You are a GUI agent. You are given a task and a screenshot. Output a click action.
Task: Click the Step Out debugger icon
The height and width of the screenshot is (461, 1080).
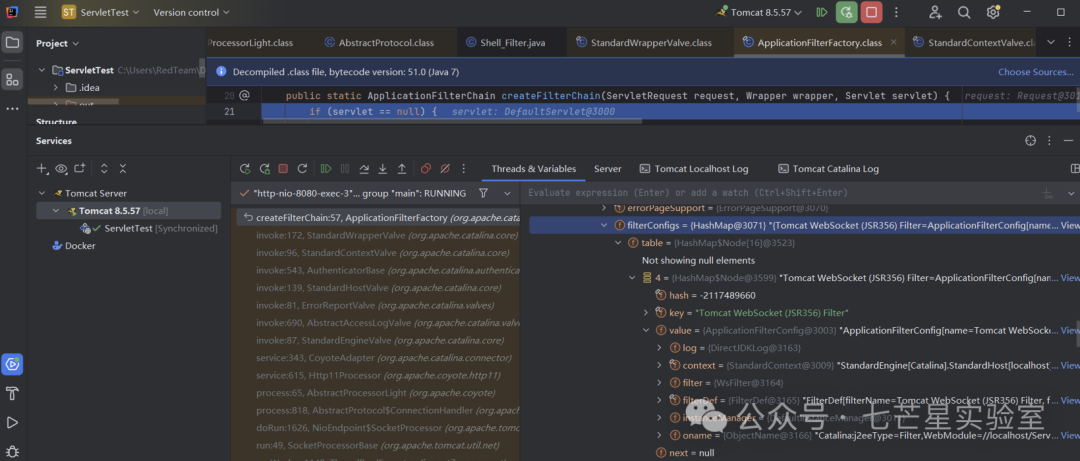pyautogui.click(x=402, y=168)
